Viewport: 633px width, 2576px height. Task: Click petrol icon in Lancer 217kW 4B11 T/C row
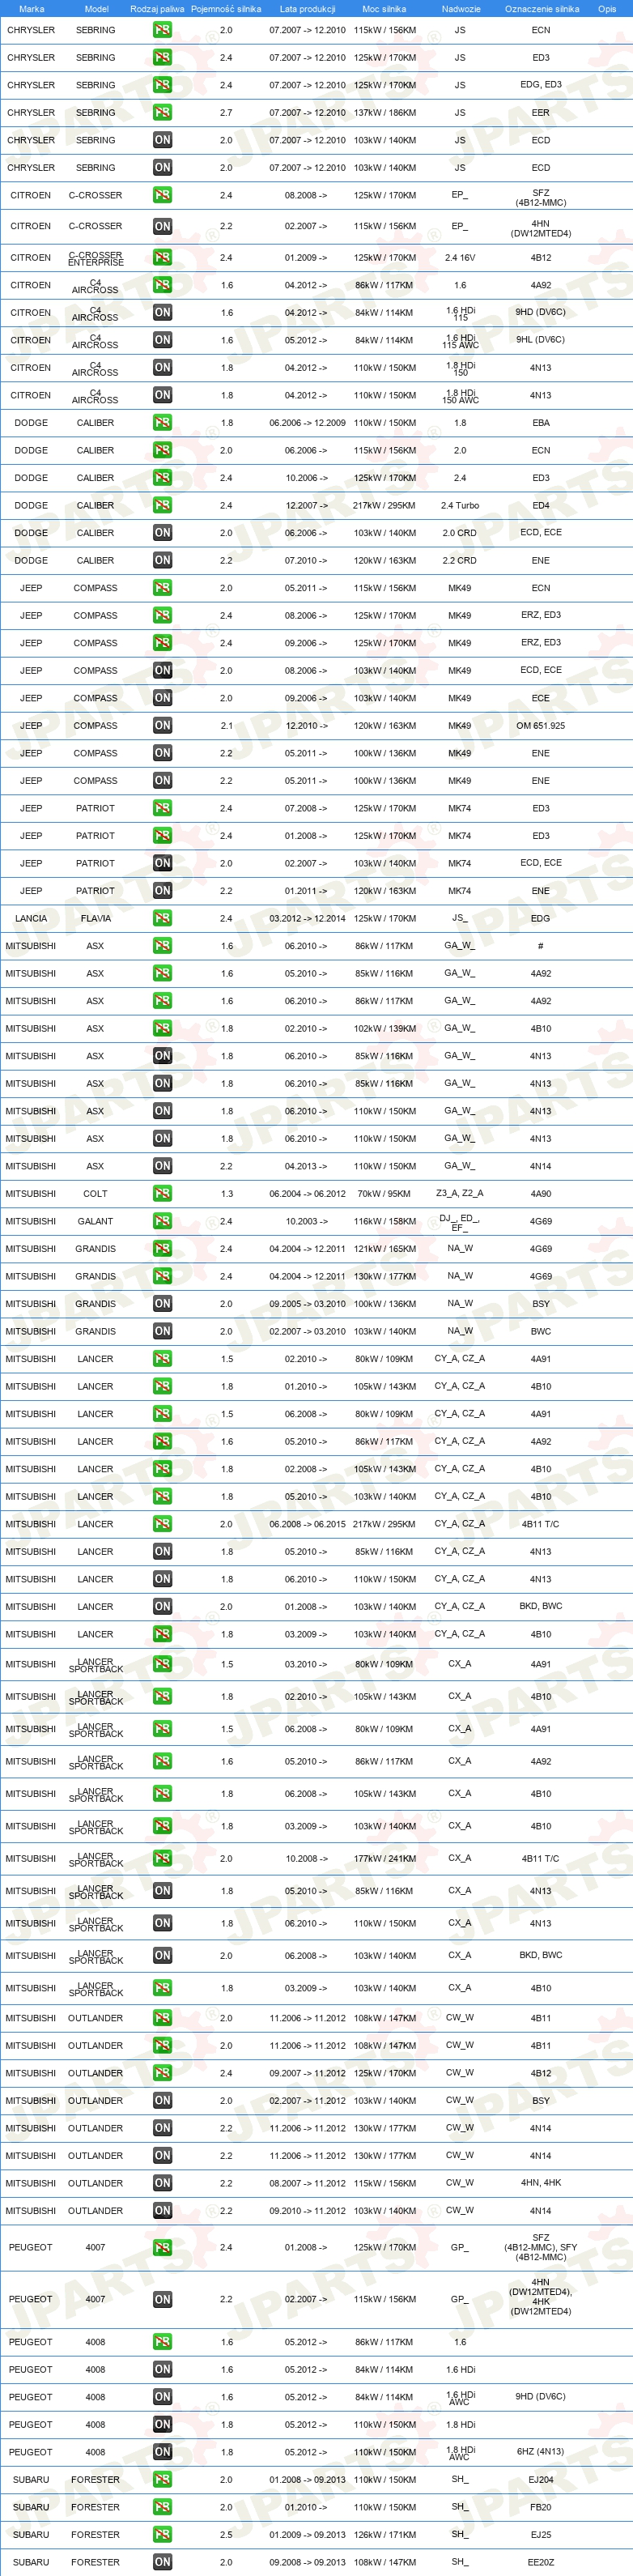click(x=162, y=1524)
